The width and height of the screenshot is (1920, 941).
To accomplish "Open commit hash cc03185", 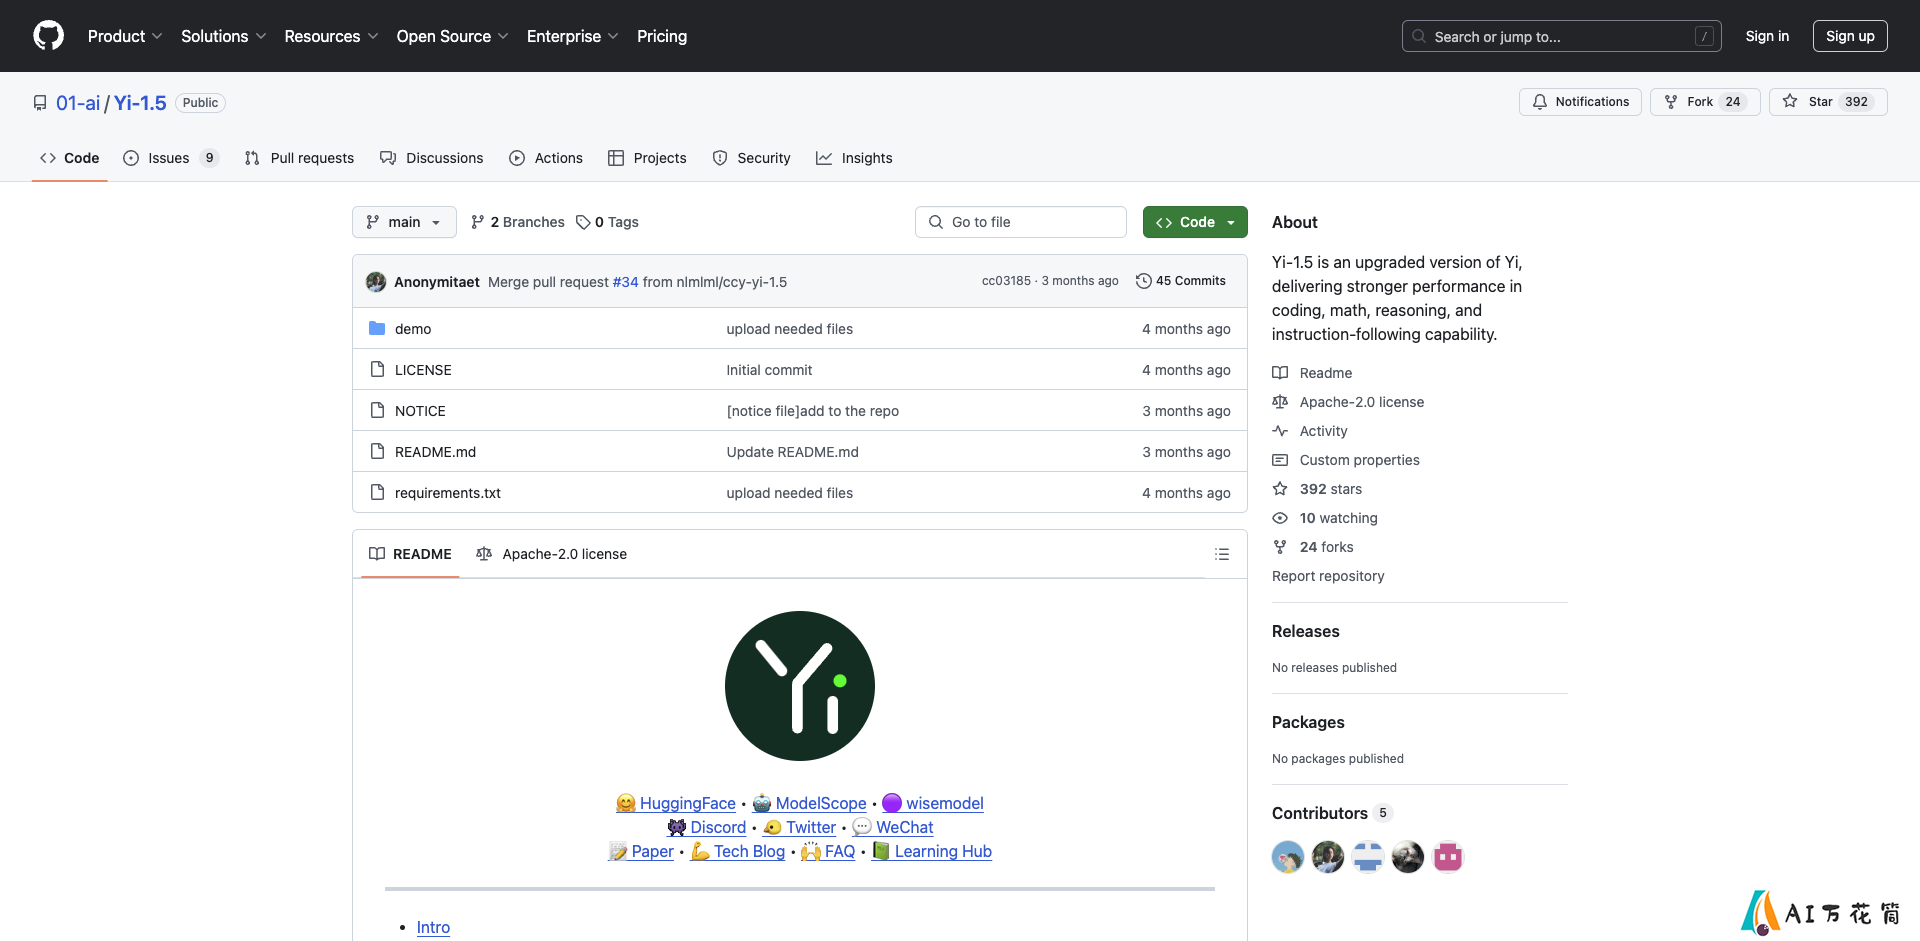I will [1006, 281].
